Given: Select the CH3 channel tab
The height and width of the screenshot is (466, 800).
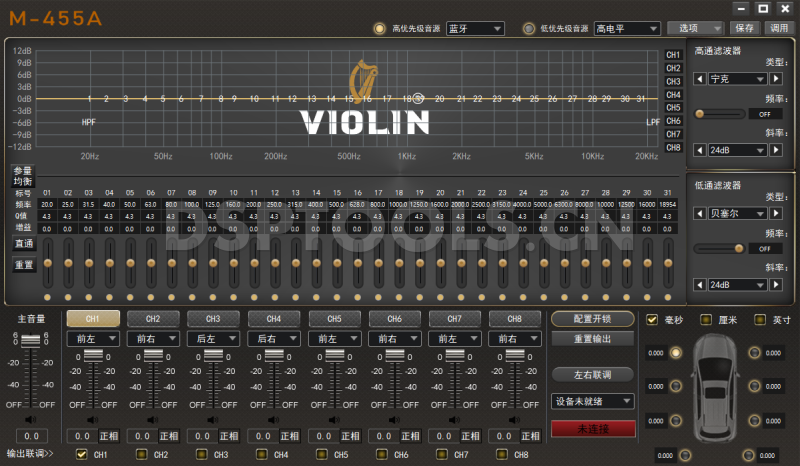Looking at the screenshot, I should pyautogui.click(x=213, y=319).
